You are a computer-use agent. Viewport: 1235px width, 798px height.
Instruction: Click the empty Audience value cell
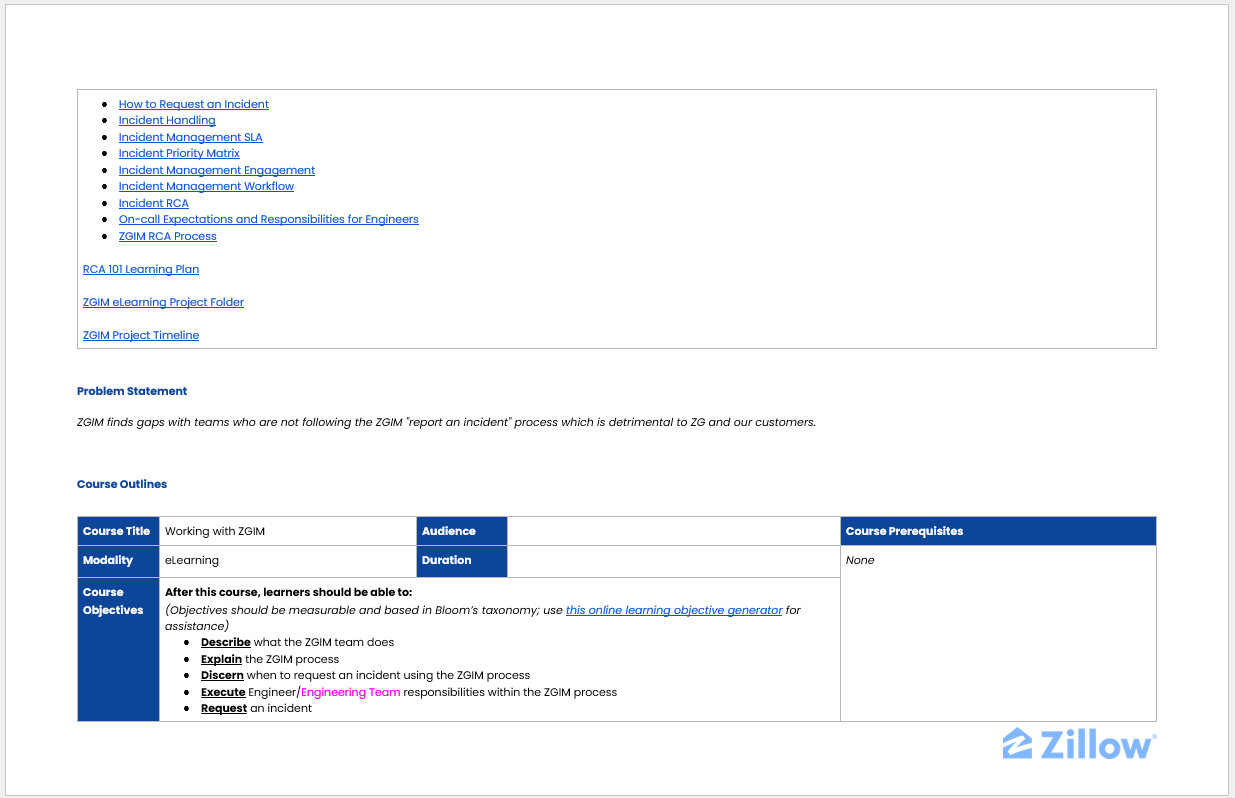pos(673,531)
